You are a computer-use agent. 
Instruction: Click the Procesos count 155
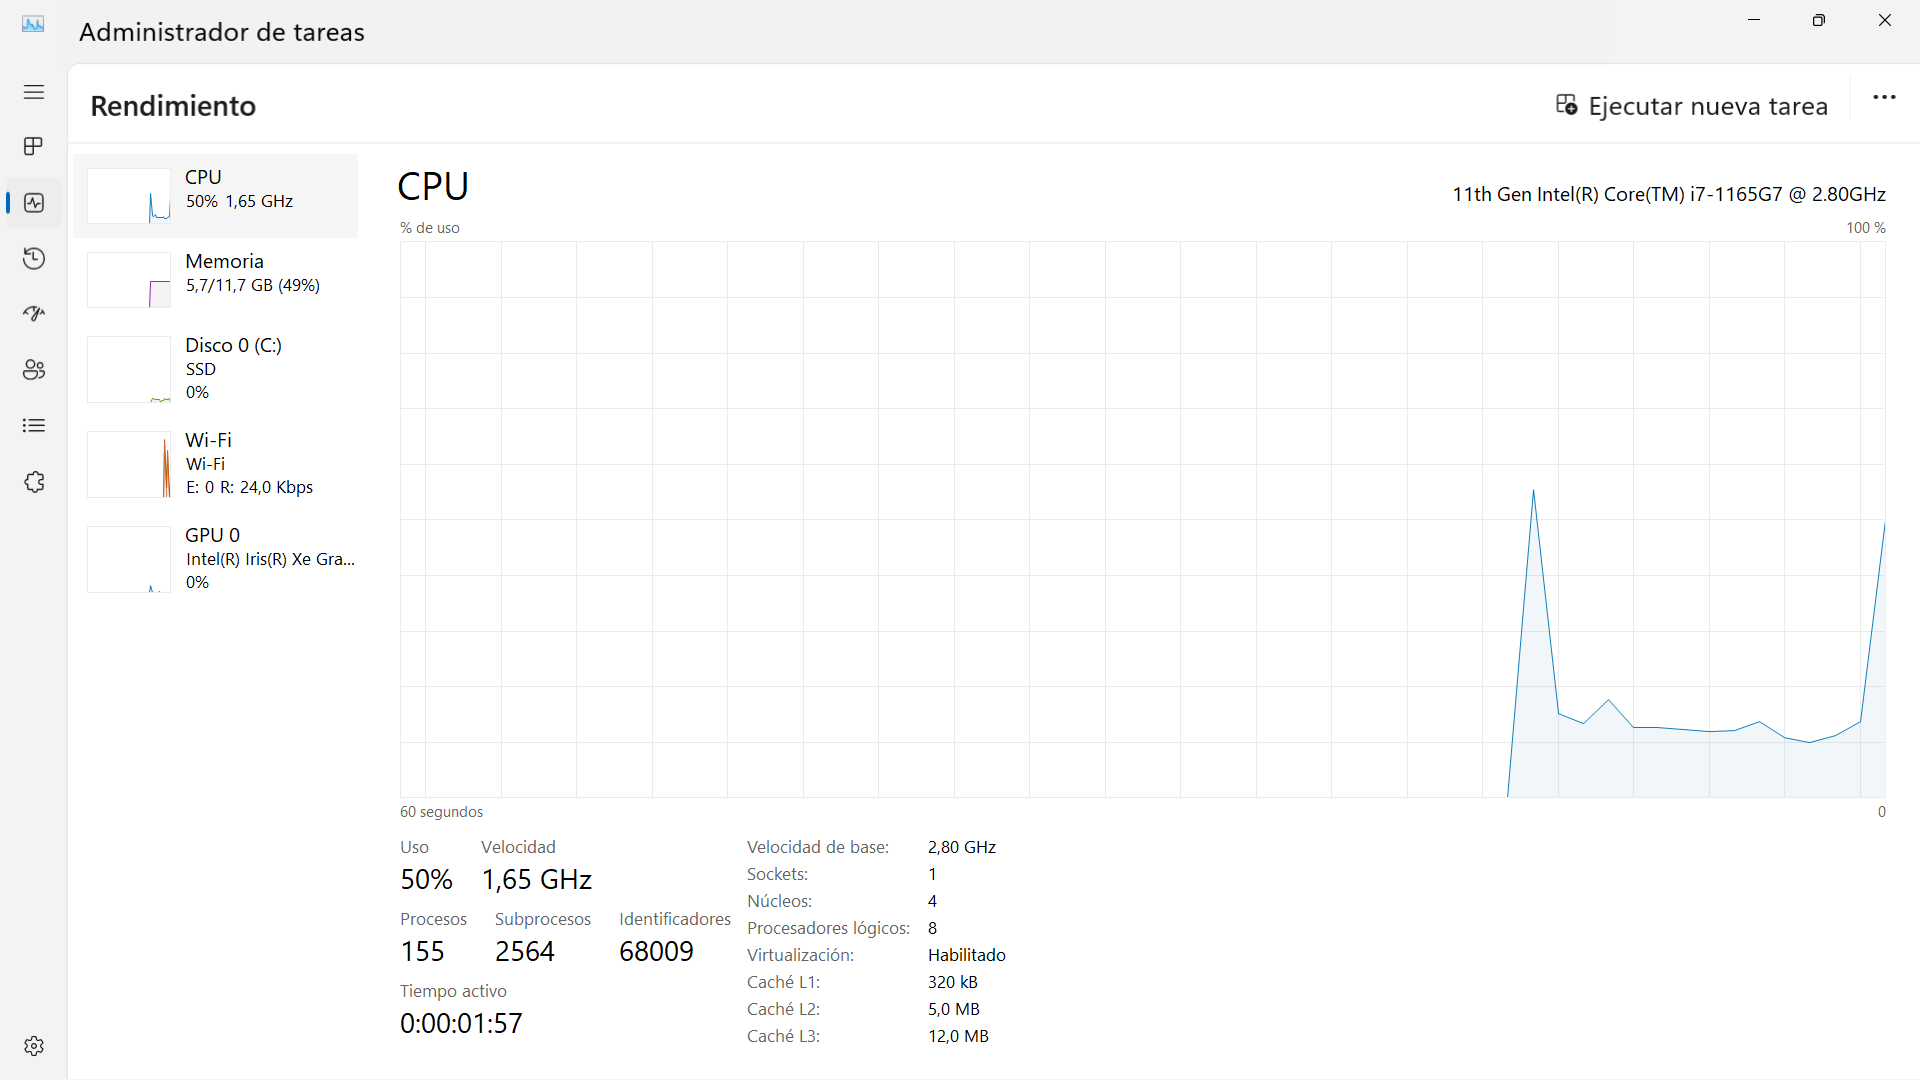pyautogui.click(x=422, y=952)
